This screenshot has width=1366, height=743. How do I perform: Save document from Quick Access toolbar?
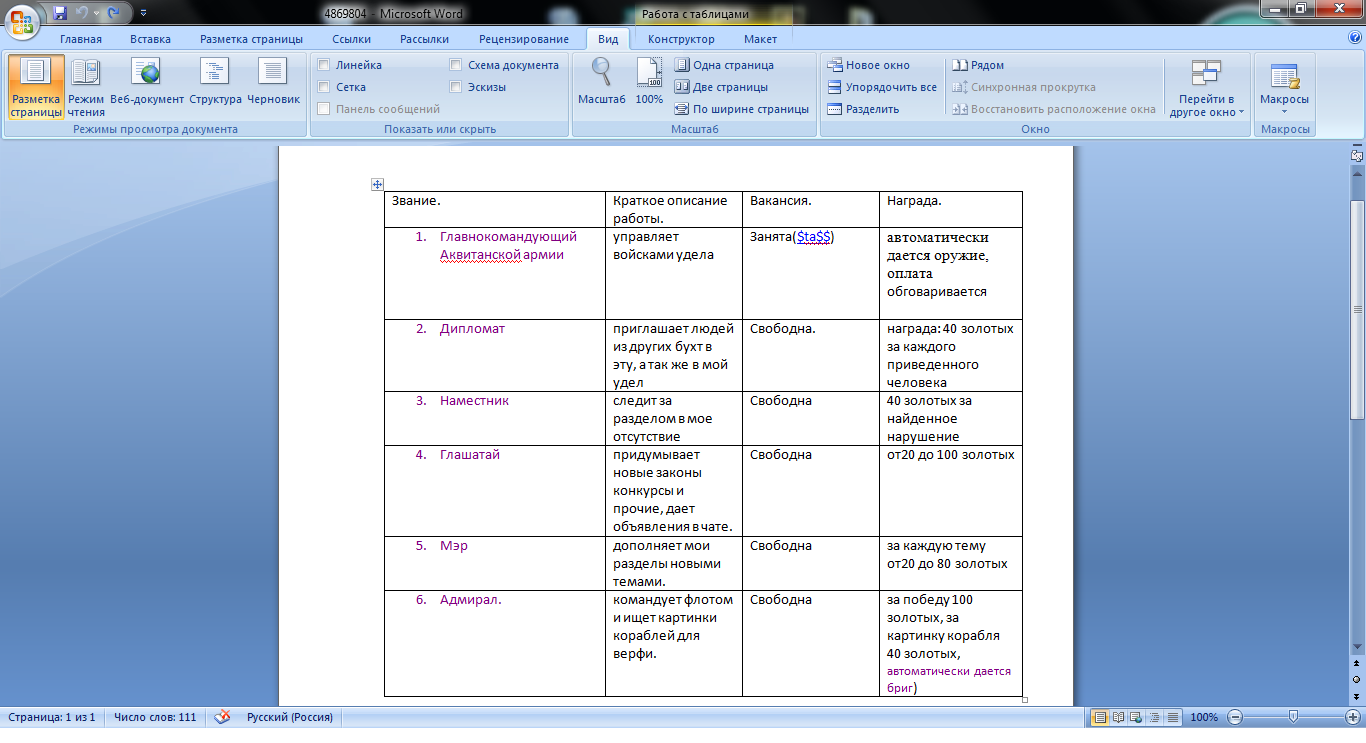60,13
